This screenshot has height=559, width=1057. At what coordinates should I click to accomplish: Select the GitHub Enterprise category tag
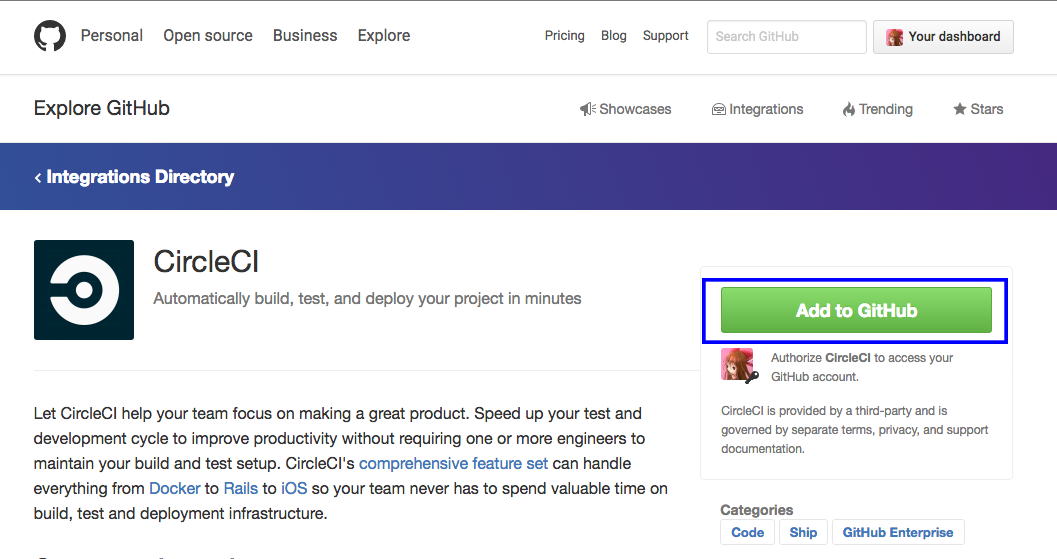coord(898,532)
